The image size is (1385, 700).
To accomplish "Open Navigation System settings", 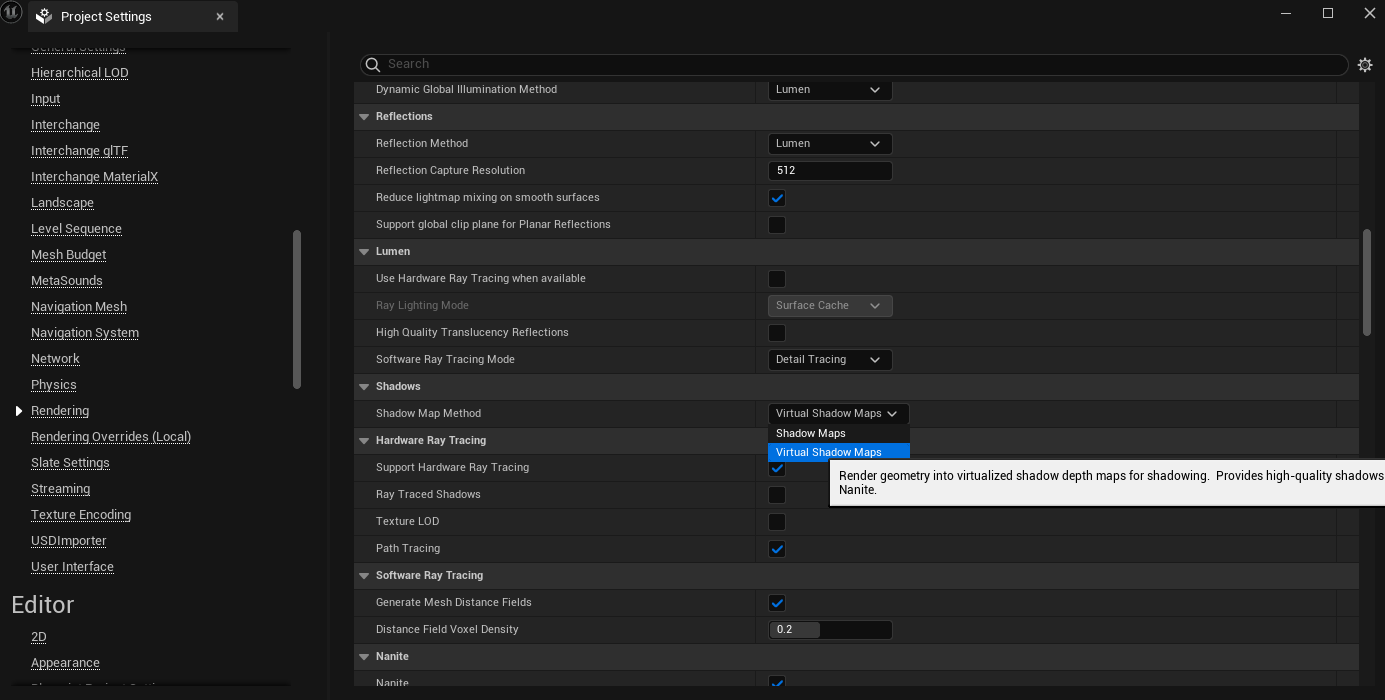I will pos(85,333).
